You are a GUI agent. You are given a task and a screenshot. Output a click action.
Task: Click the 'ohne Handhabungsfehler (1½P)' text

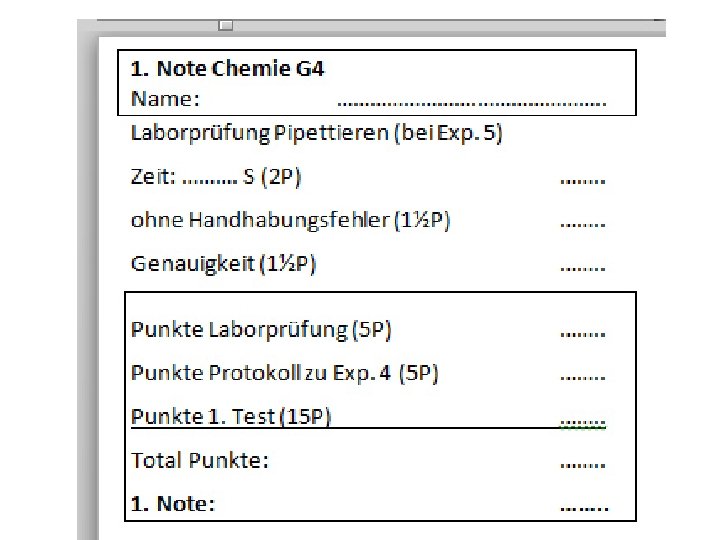290,220
